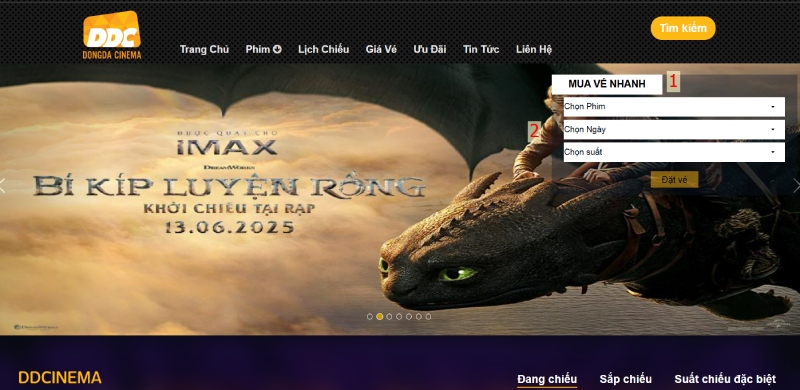Go to Giá Vé page
Image resolution: width=800 pixels, height=390 pixels.
pos(381,50)
